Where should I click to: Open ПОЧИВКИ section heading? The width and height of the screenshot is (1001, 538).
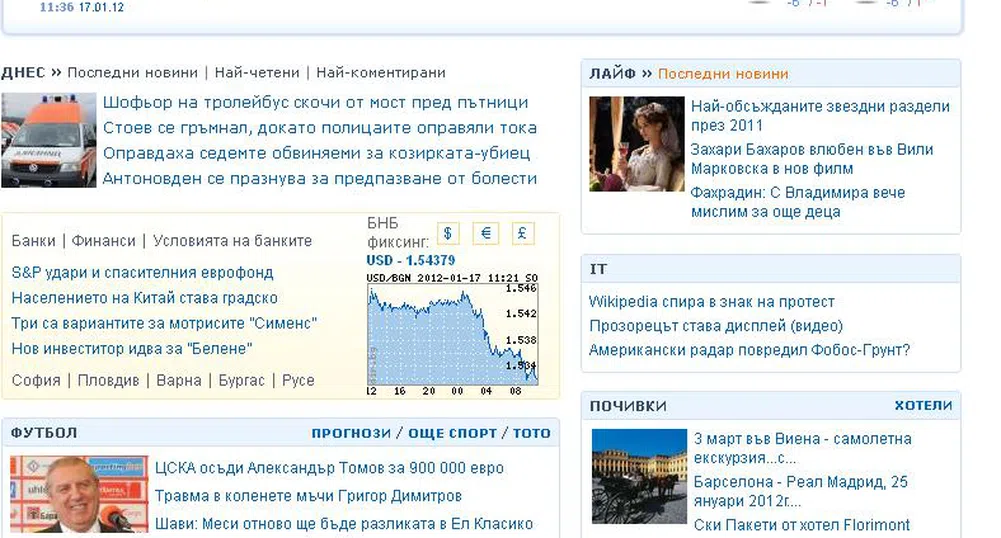click(628, 407)
